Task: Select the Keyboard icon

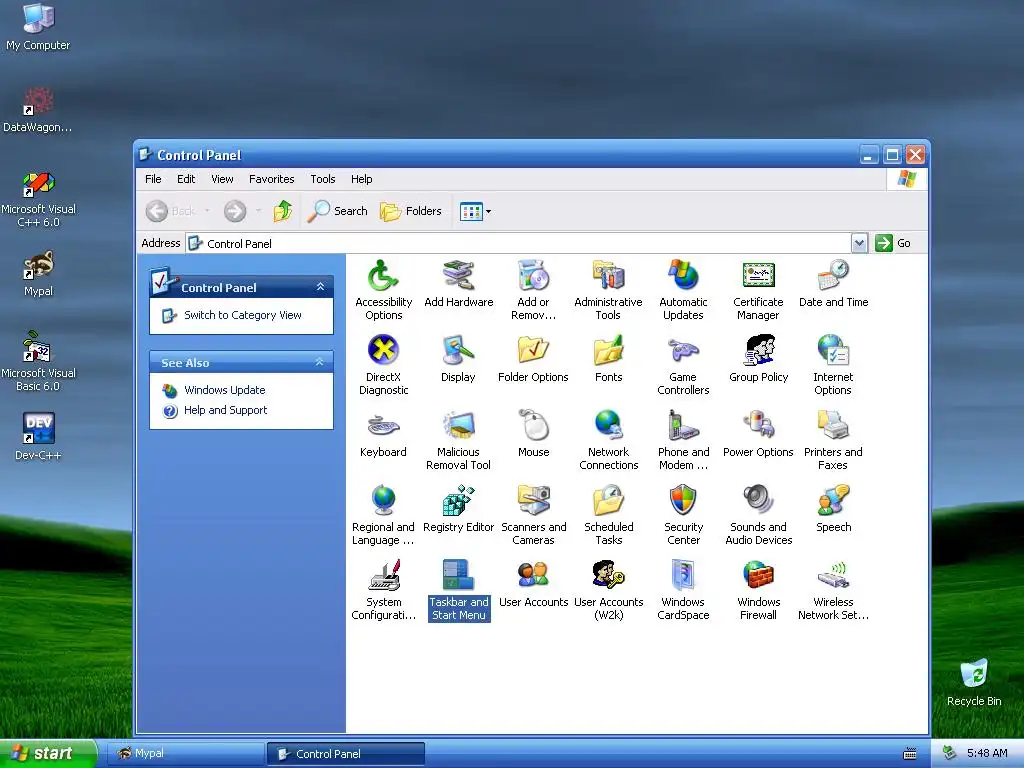Action: [383, 426]
